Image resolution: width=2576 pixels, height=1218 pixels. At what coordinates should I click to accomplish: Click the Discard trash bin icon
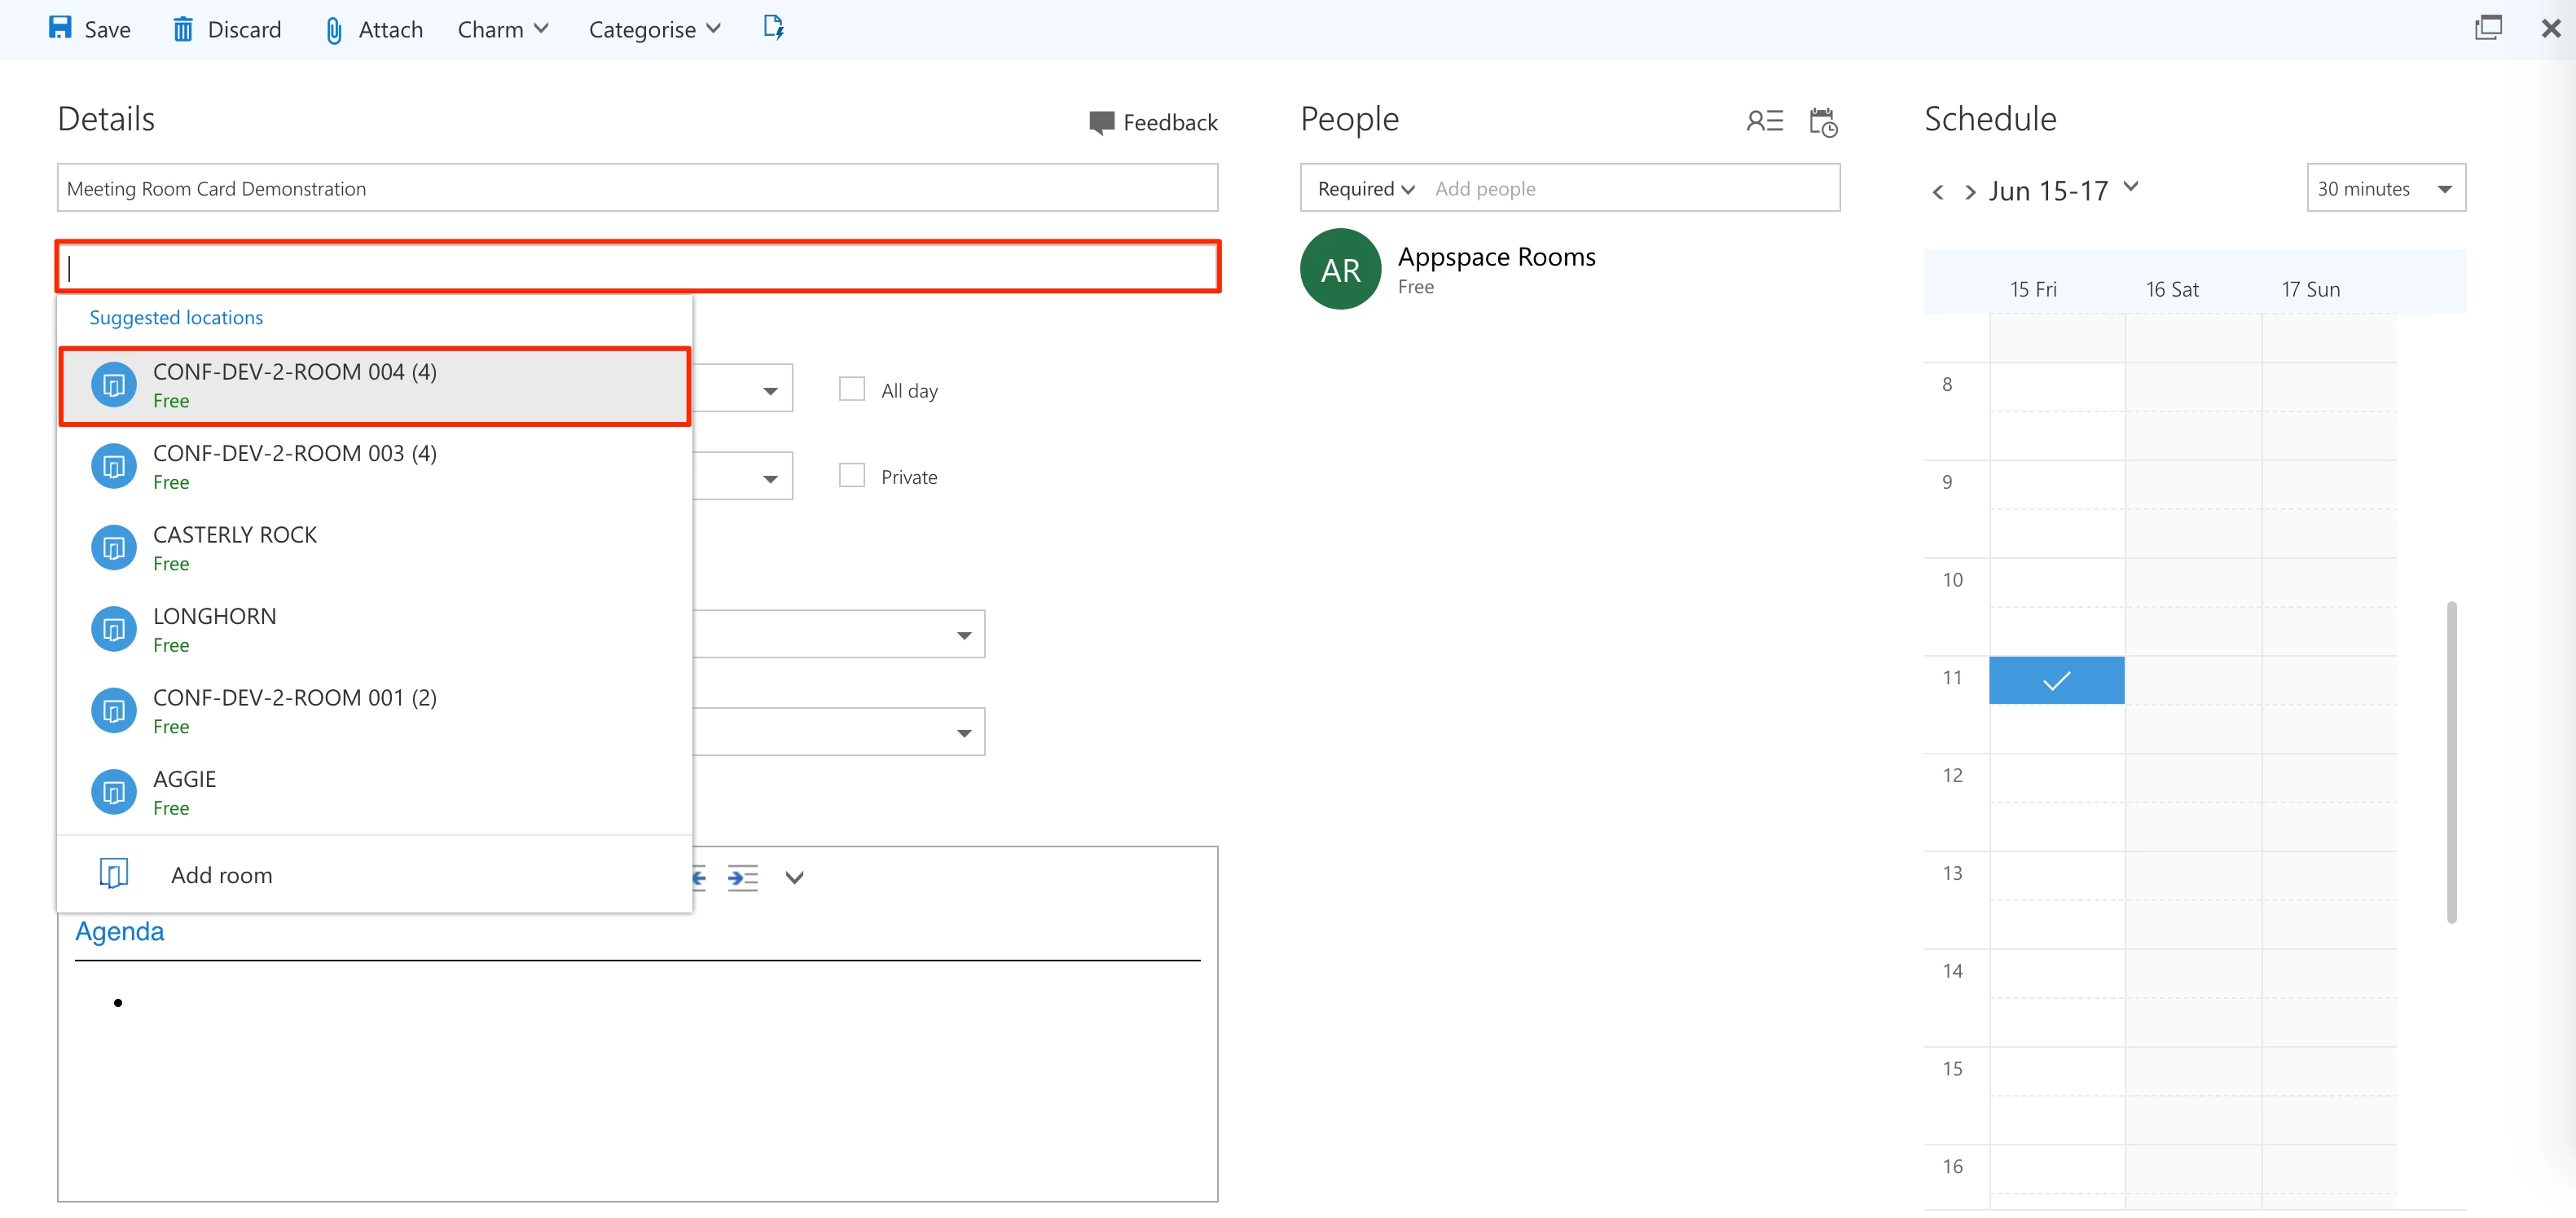click(x=183, y=29)
